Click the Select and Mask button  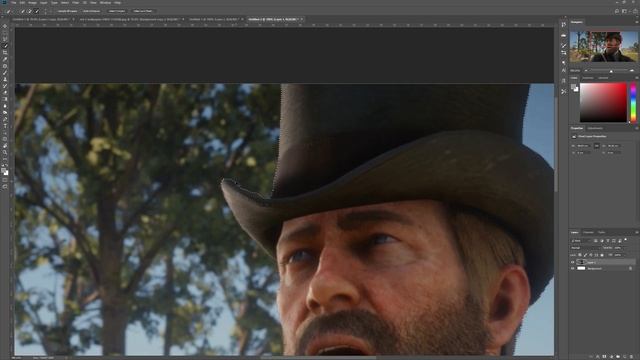(142, 11)
